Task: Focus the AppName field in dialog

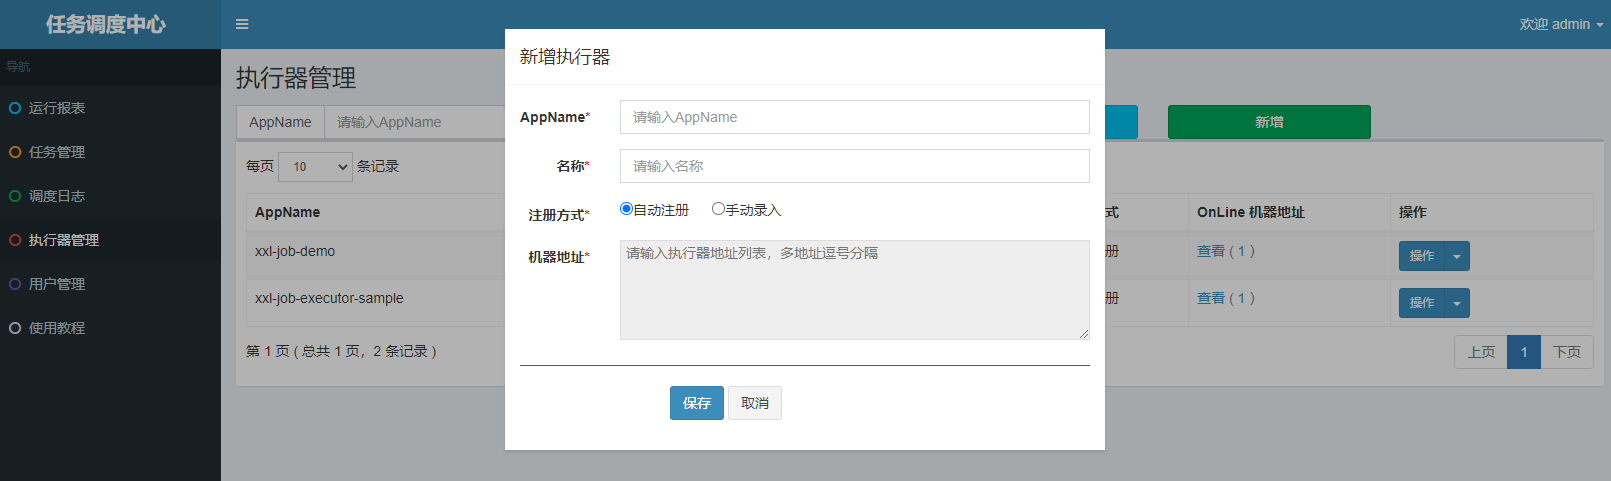Action: pyautogui.click(x=855, y=117)
